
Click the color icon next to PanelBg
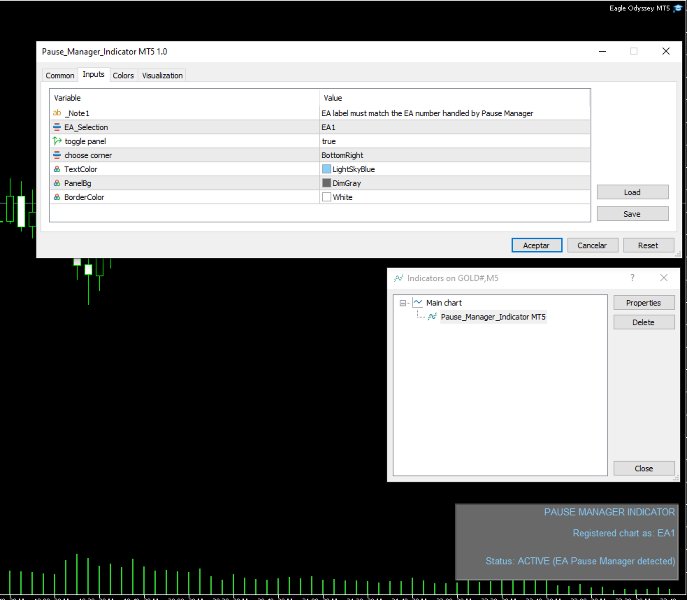[x=57, y=183]
